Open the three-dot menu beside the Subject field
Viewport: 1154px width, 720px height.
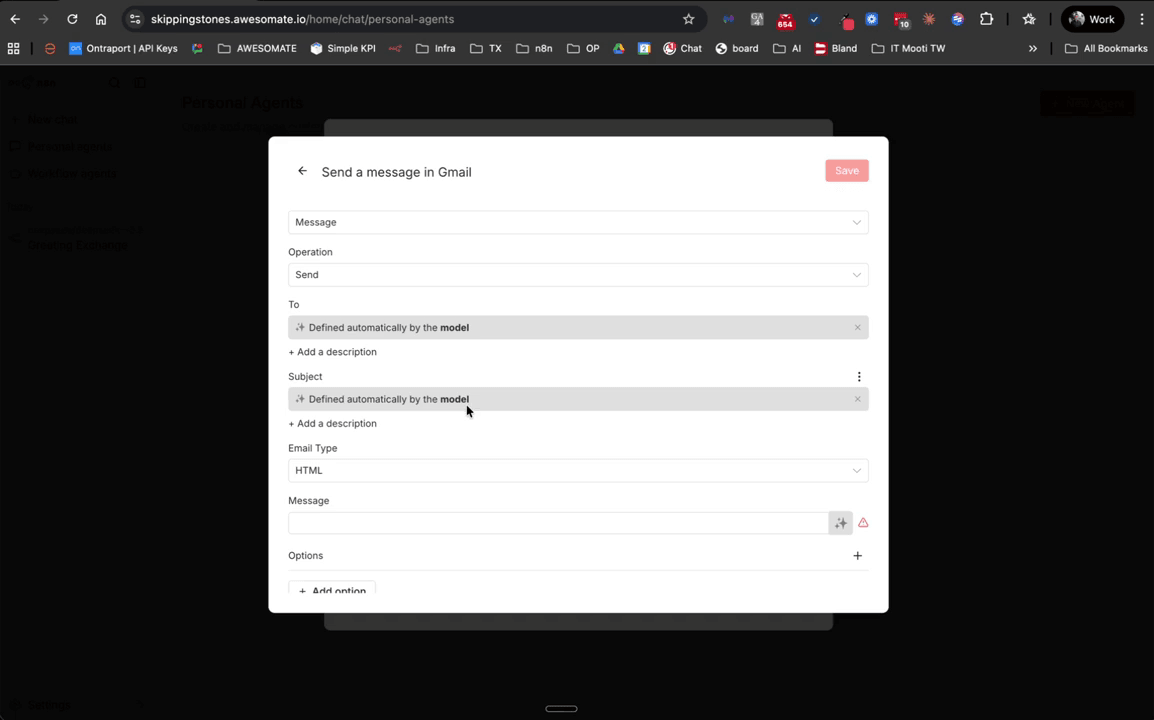click(x=859, y=377)
